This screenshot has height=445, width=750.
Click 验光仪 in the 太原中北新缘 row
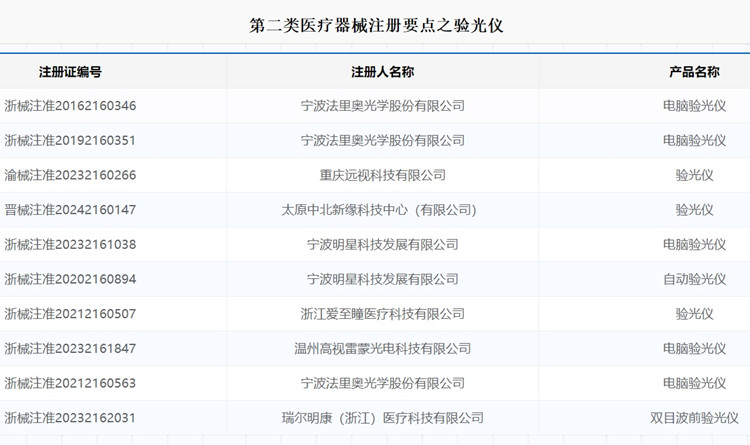click(695, 210)
